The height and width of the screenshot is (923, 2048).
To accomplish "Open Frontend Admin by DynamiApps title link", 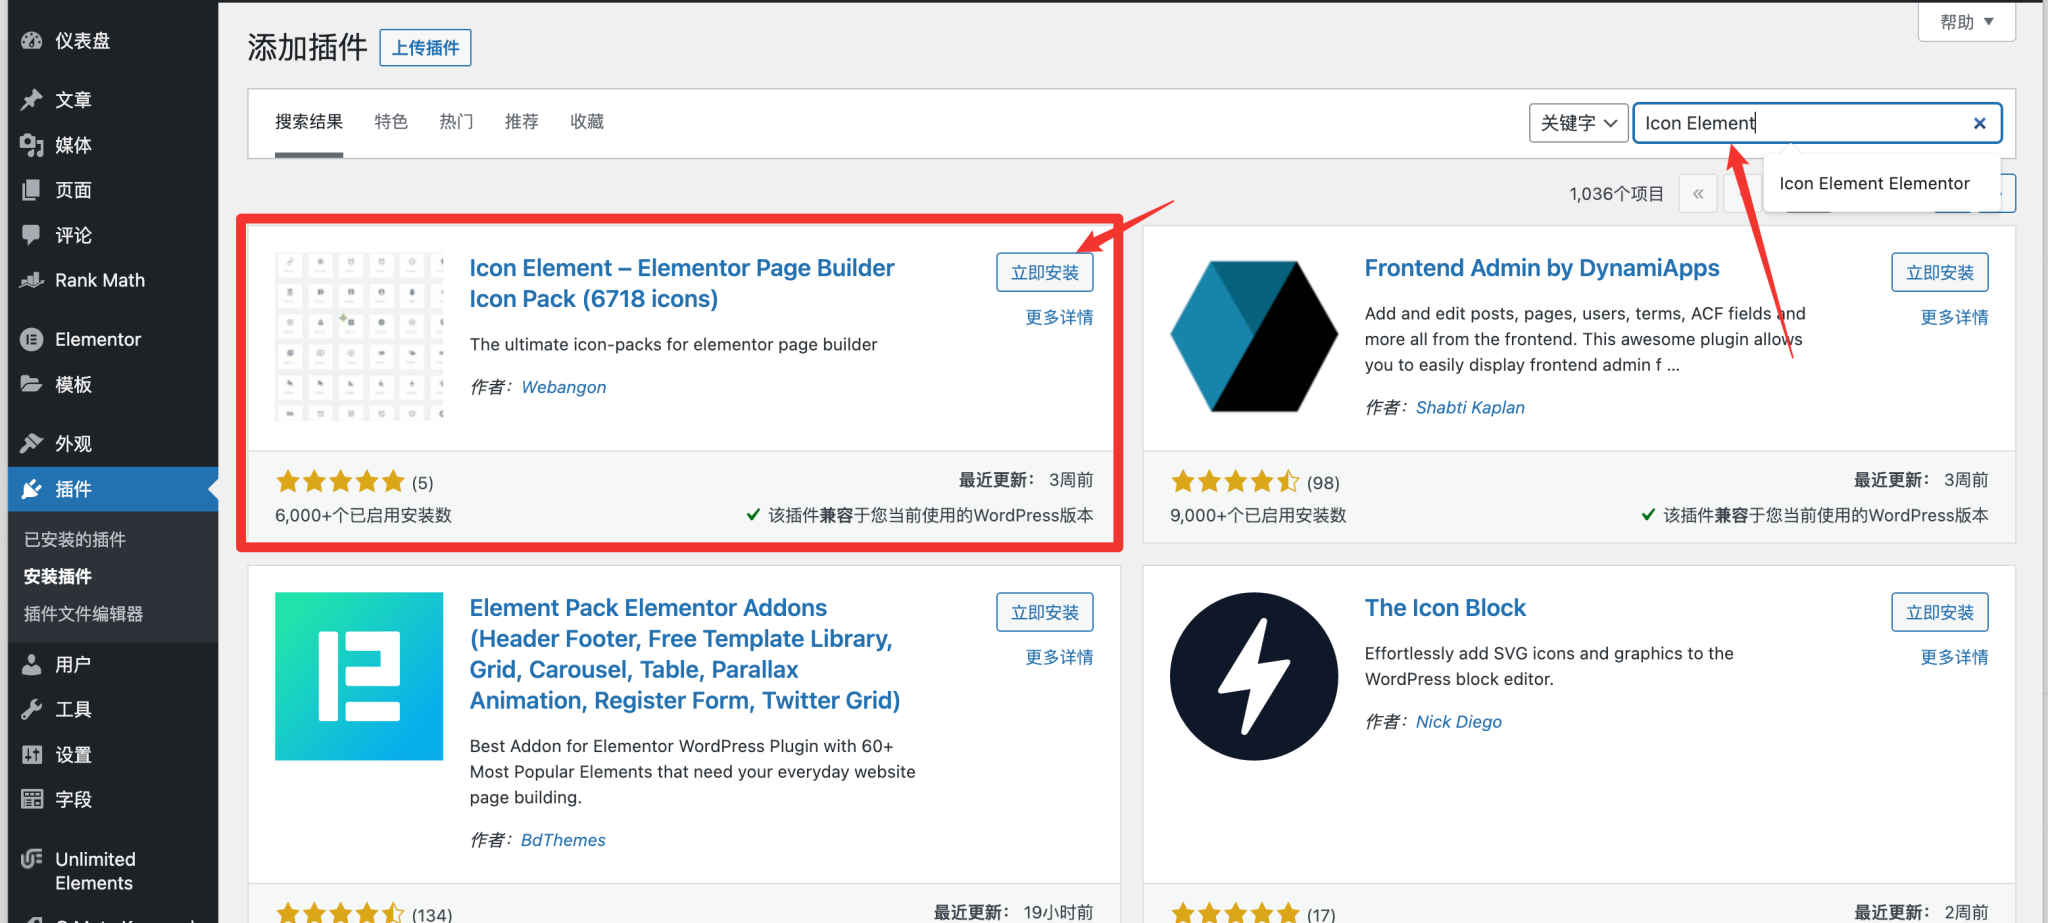I will coord(1542,268).
